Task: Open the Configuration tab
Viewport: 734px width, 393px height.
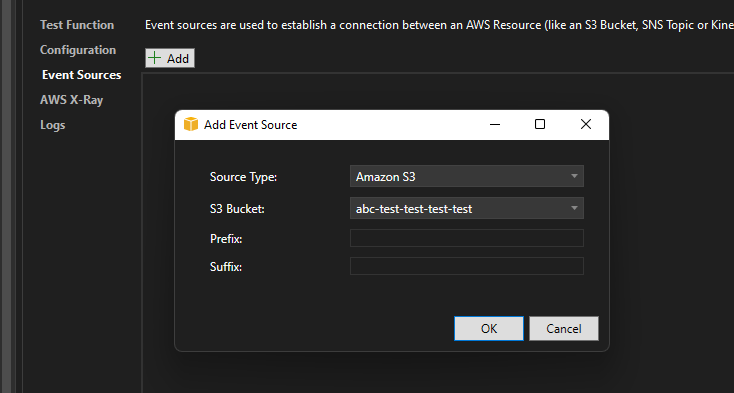Action: 78,50
